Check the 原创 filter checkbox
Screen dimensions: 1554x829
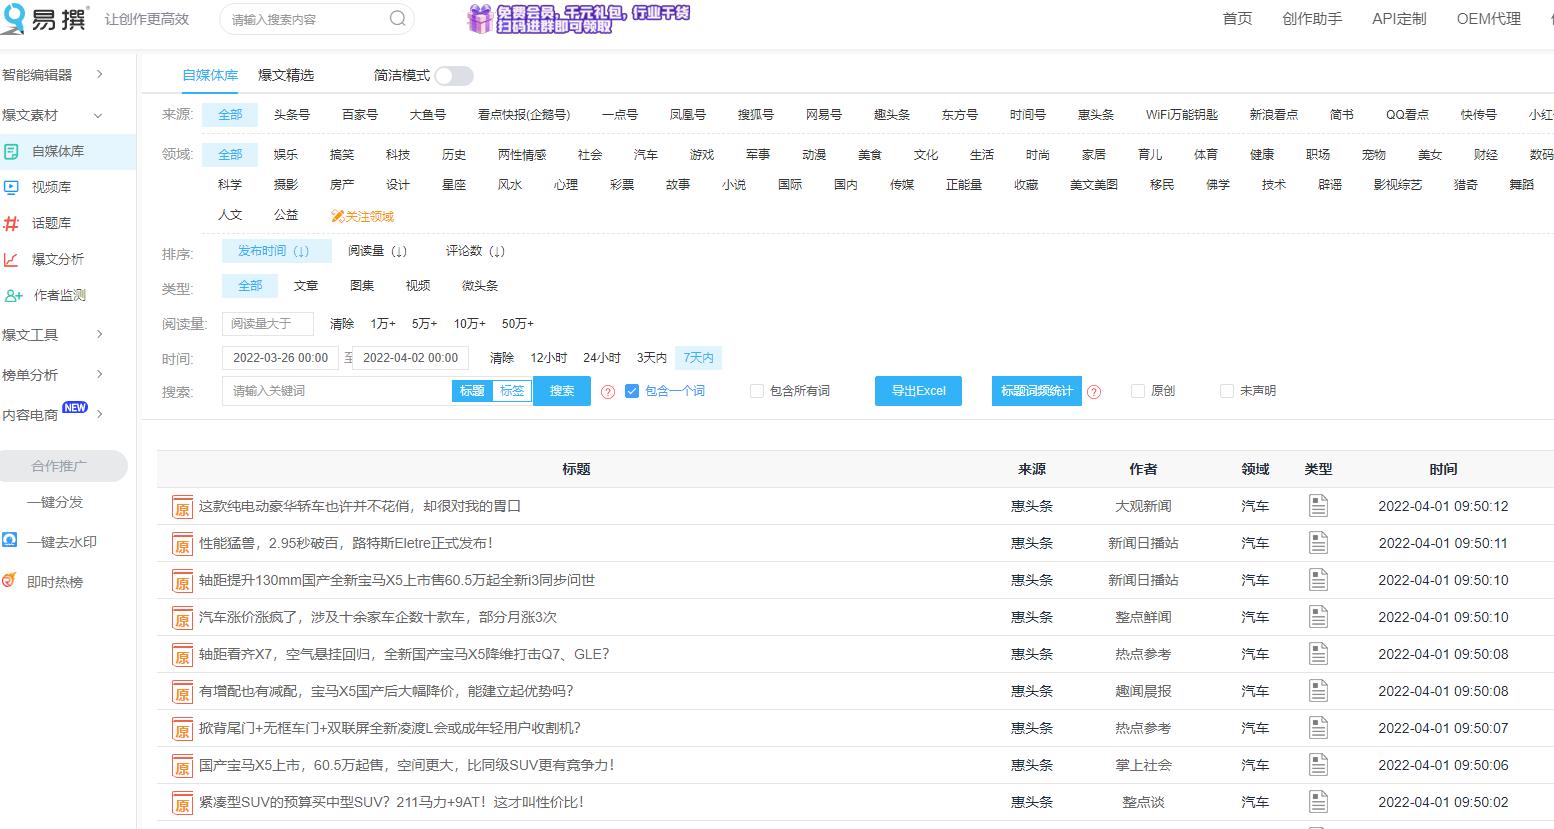tap(1137, 390)
